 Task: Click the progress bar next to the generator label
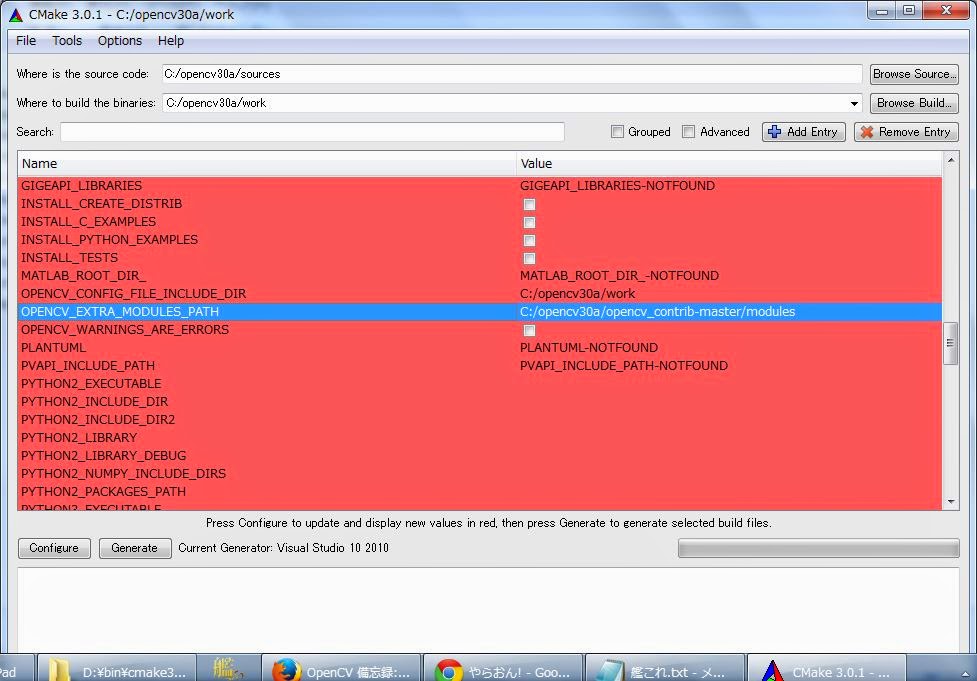click(x=818, y=548)
